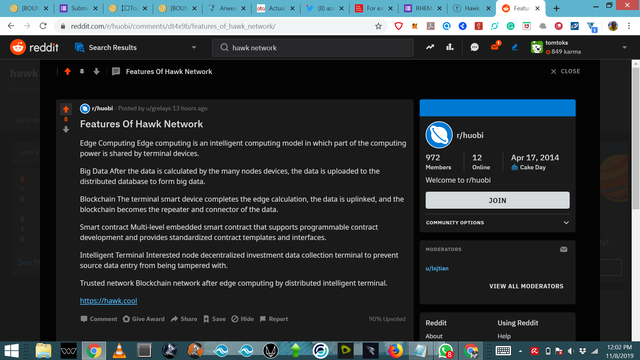Open the footer About link
The height and width of the screenshot is (360, 640).
[434, 336]
